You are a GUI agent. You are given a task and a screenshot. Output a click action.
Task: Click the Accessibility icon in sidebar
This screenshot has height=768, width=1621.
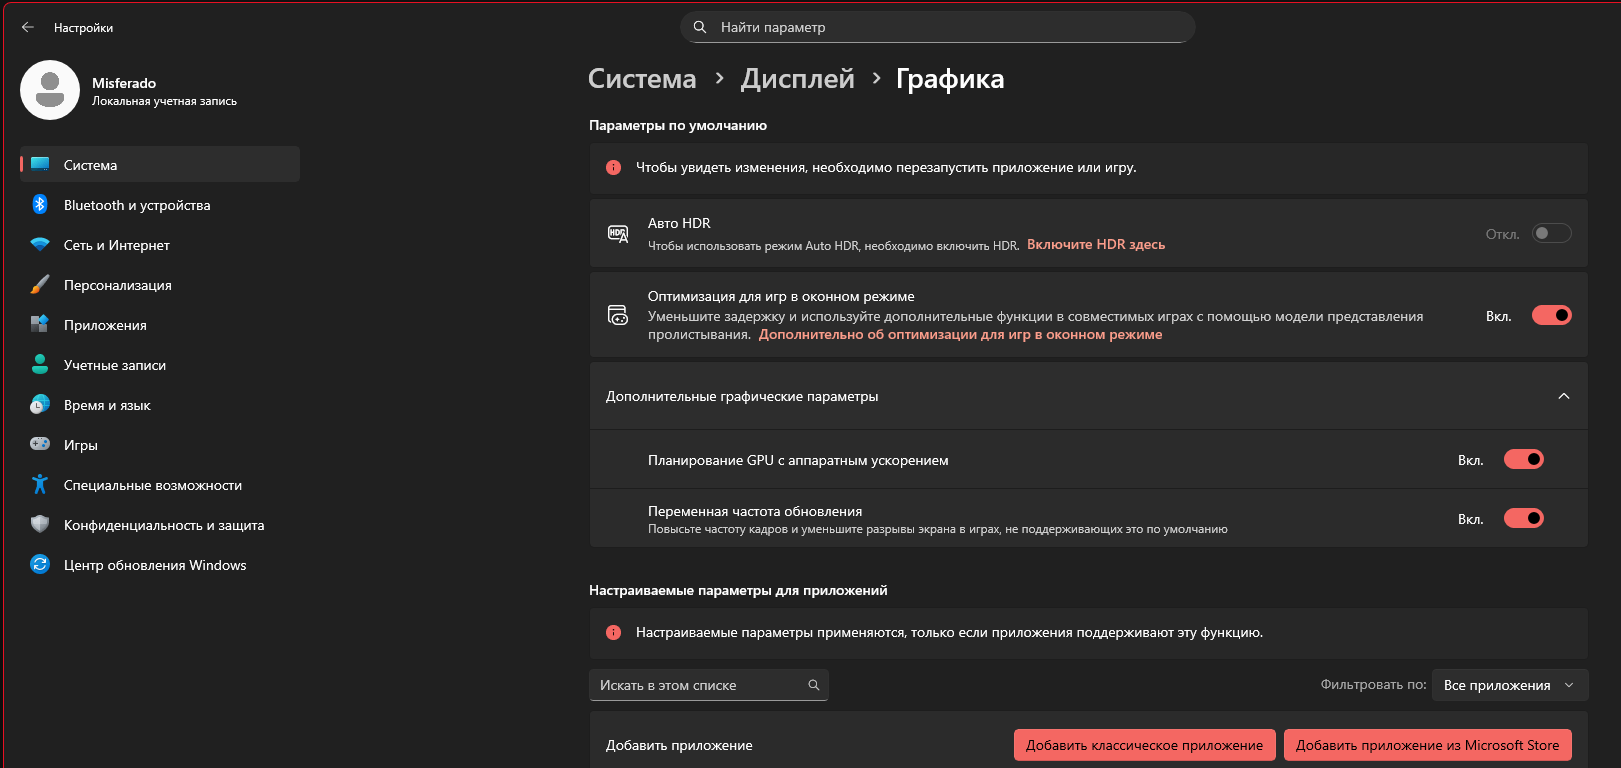coord(40,485)
